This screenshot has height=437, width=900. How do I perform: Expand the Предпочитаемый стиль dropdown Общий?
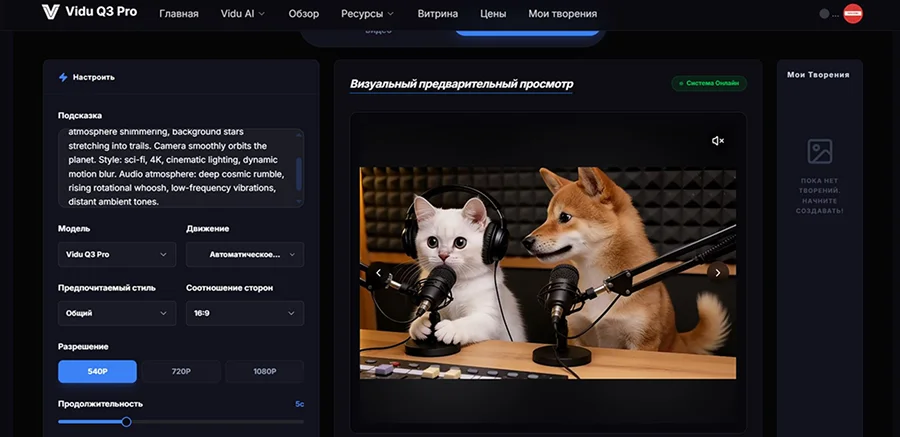point(117,314)
